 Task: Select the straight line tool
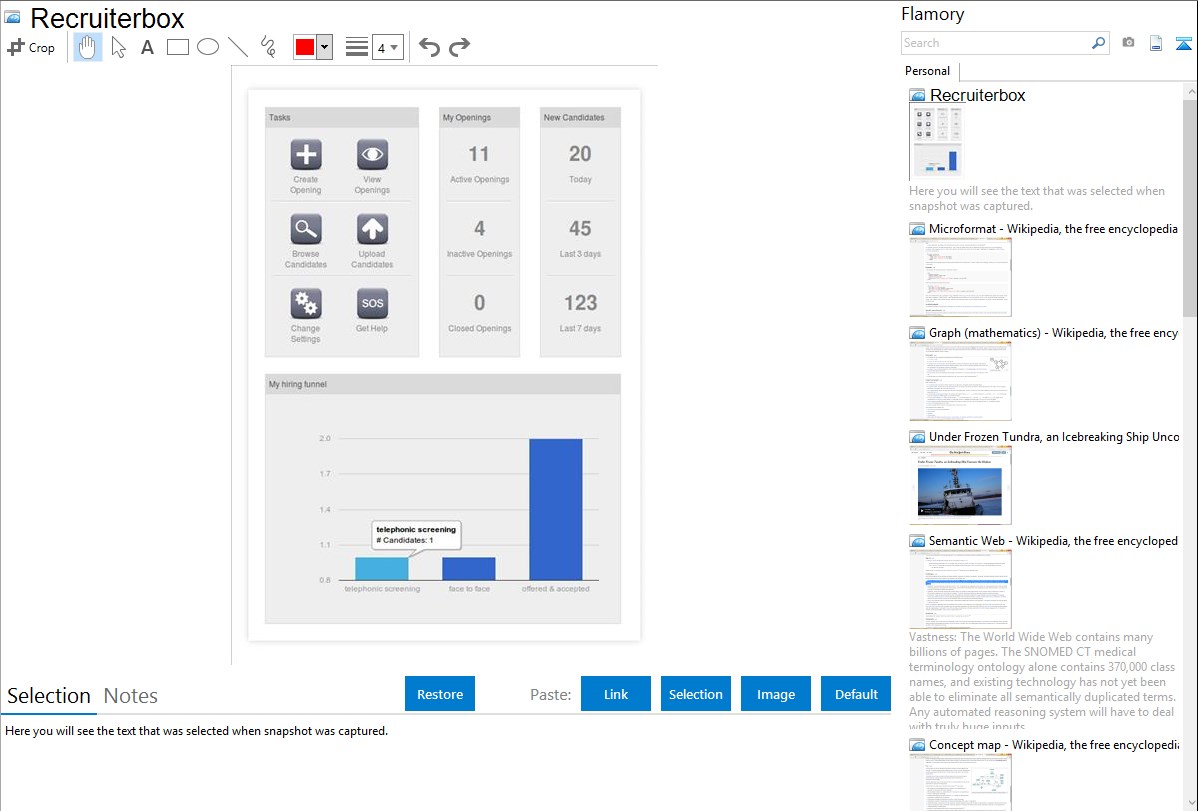[x=238, y=47]
